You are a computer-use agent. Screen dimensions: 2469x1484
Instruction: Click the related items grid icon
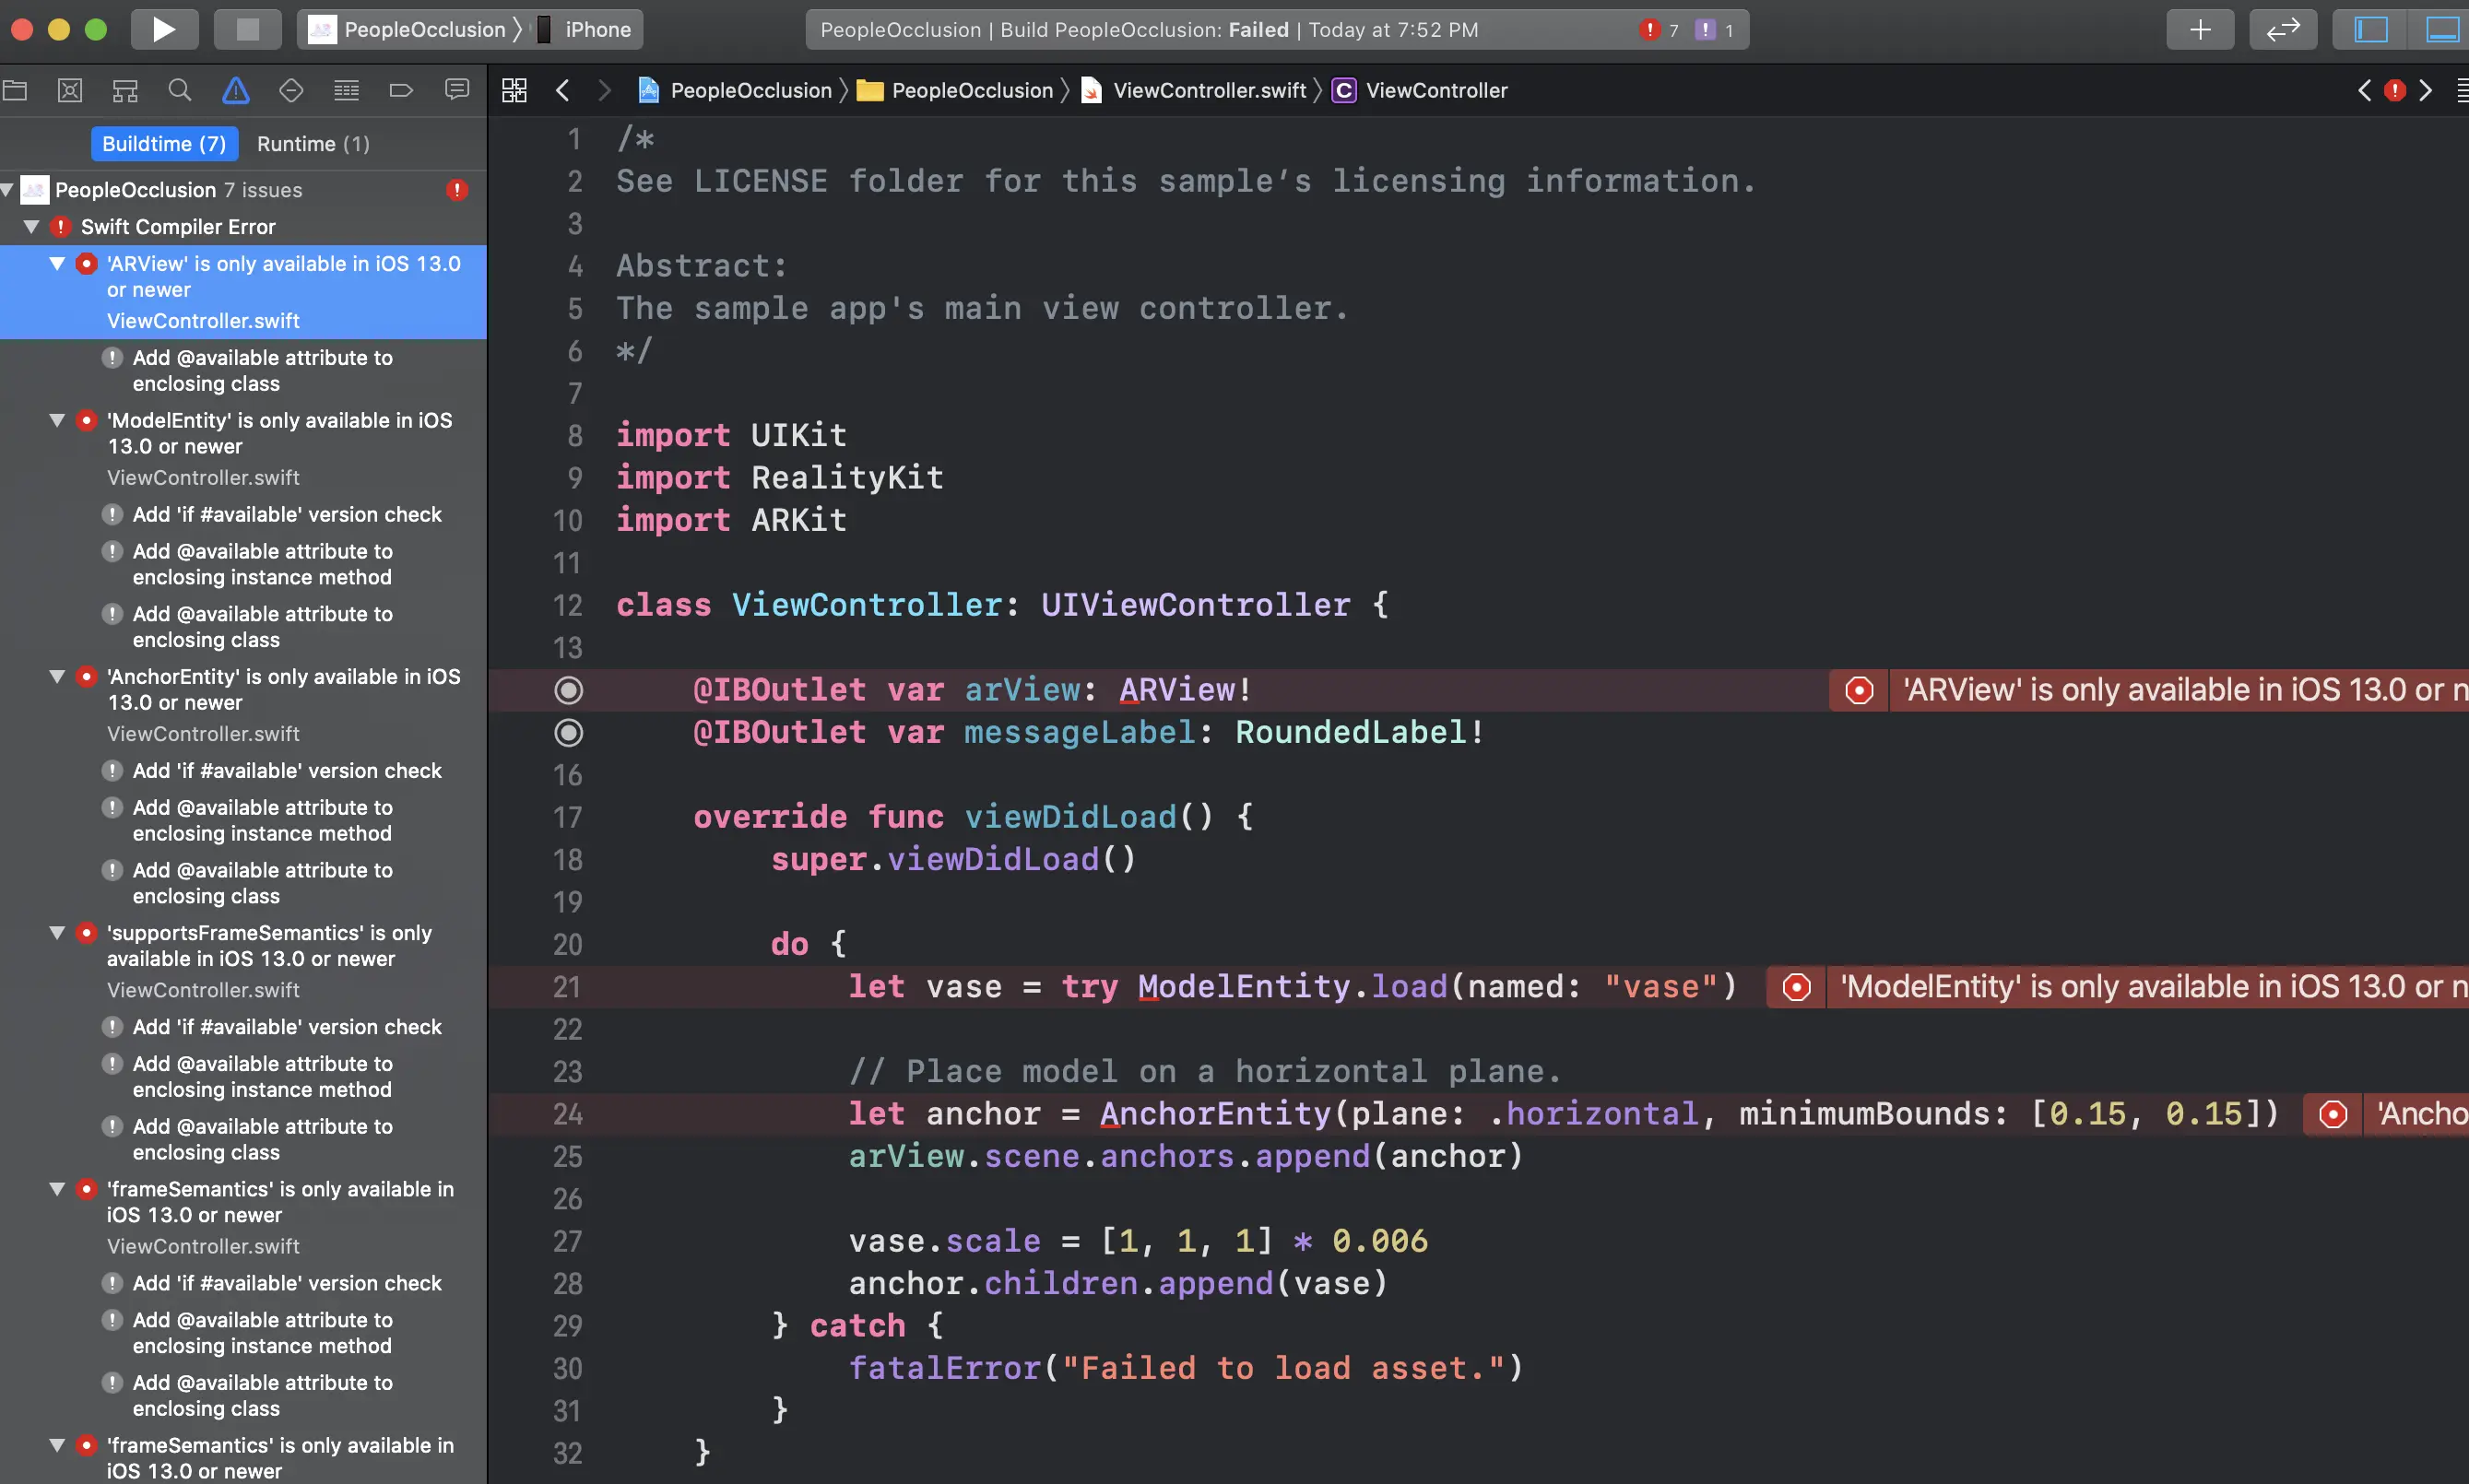pos(514,90)
